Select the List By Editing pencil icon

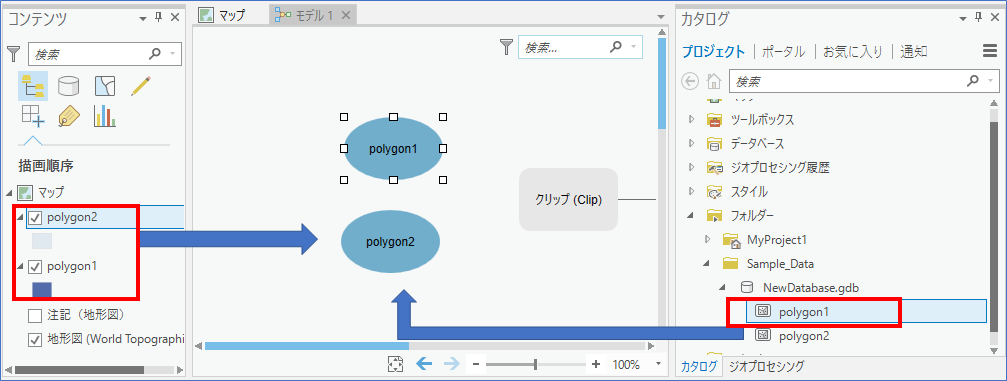141,85
